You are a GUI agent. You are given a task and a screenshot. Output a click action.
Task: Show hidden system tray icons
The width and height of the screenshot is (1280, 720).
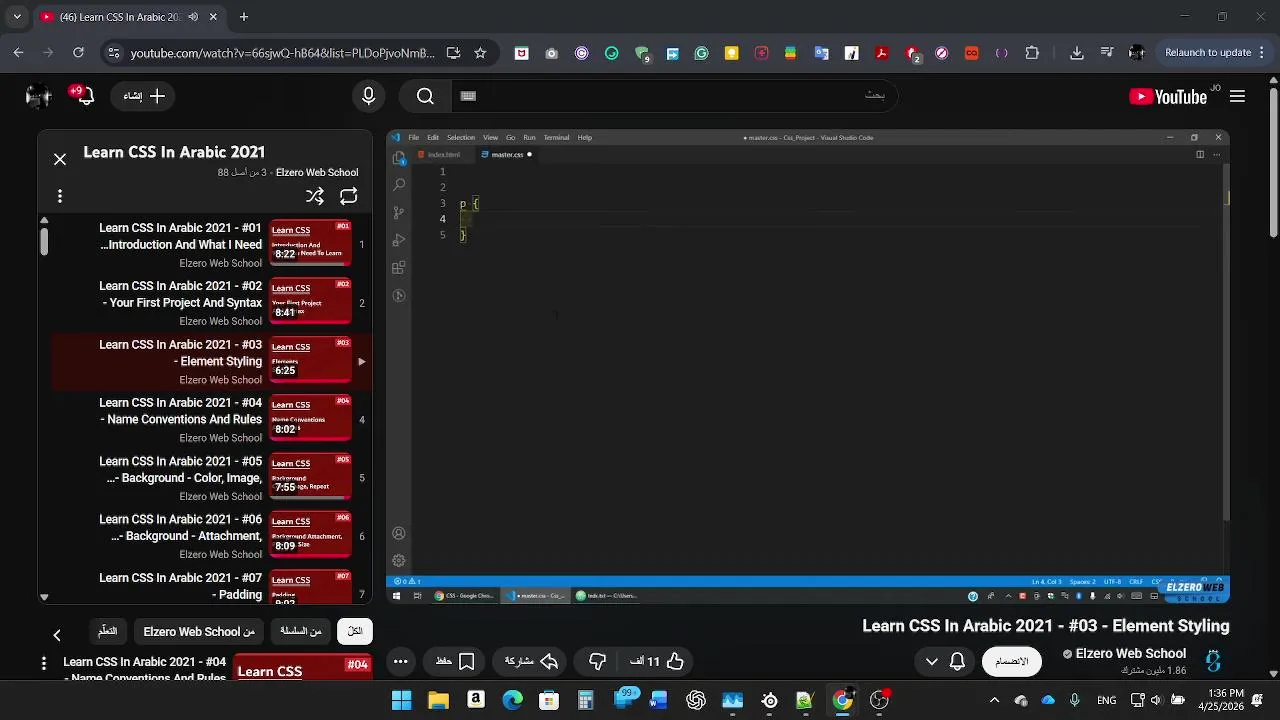coord(994,700)
